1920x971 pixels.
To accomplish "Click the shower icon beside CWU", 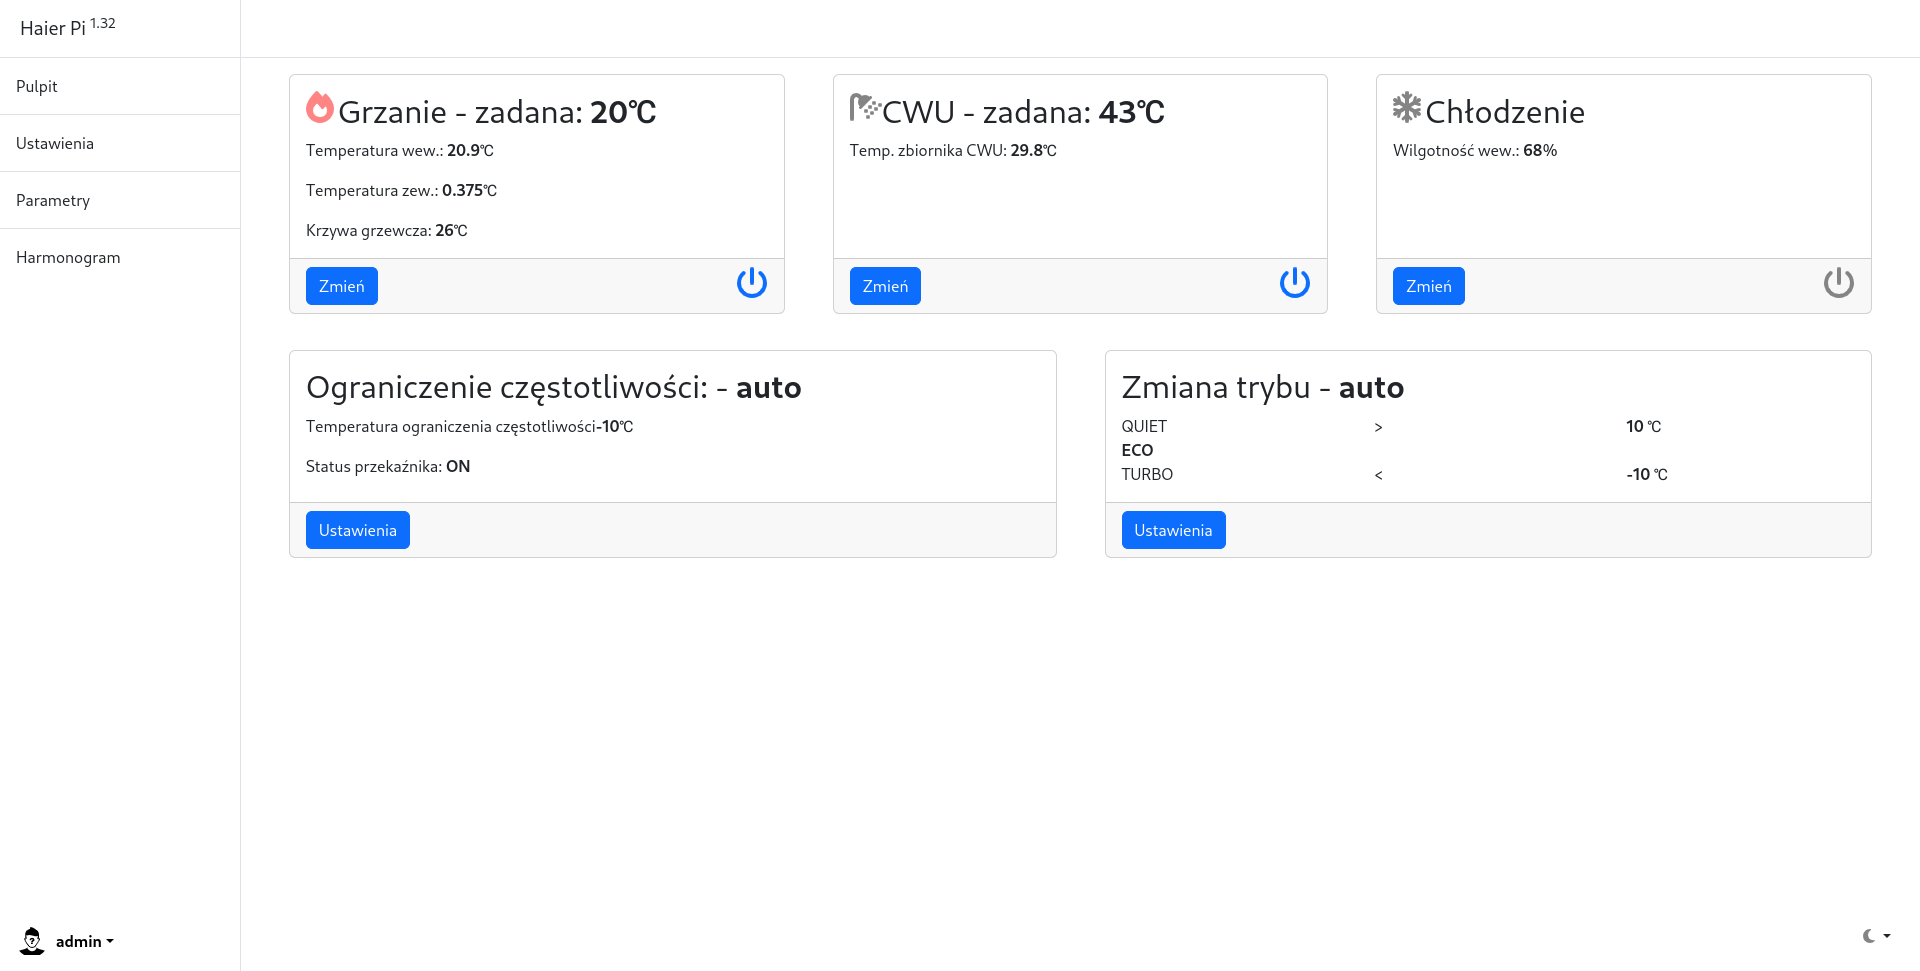I will click(x=864, y=107).
